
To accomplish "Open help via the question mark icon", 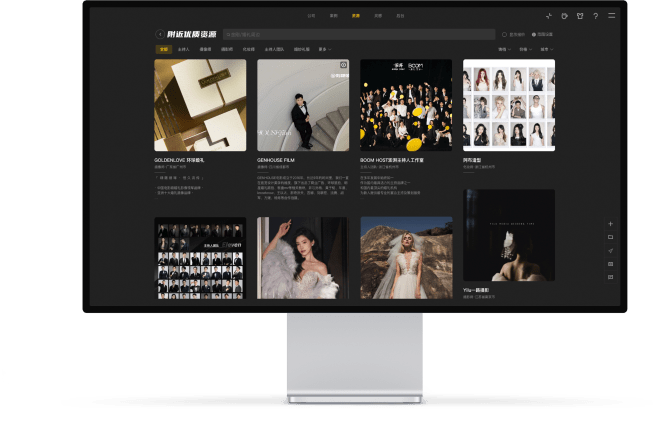I will (596, 16).
